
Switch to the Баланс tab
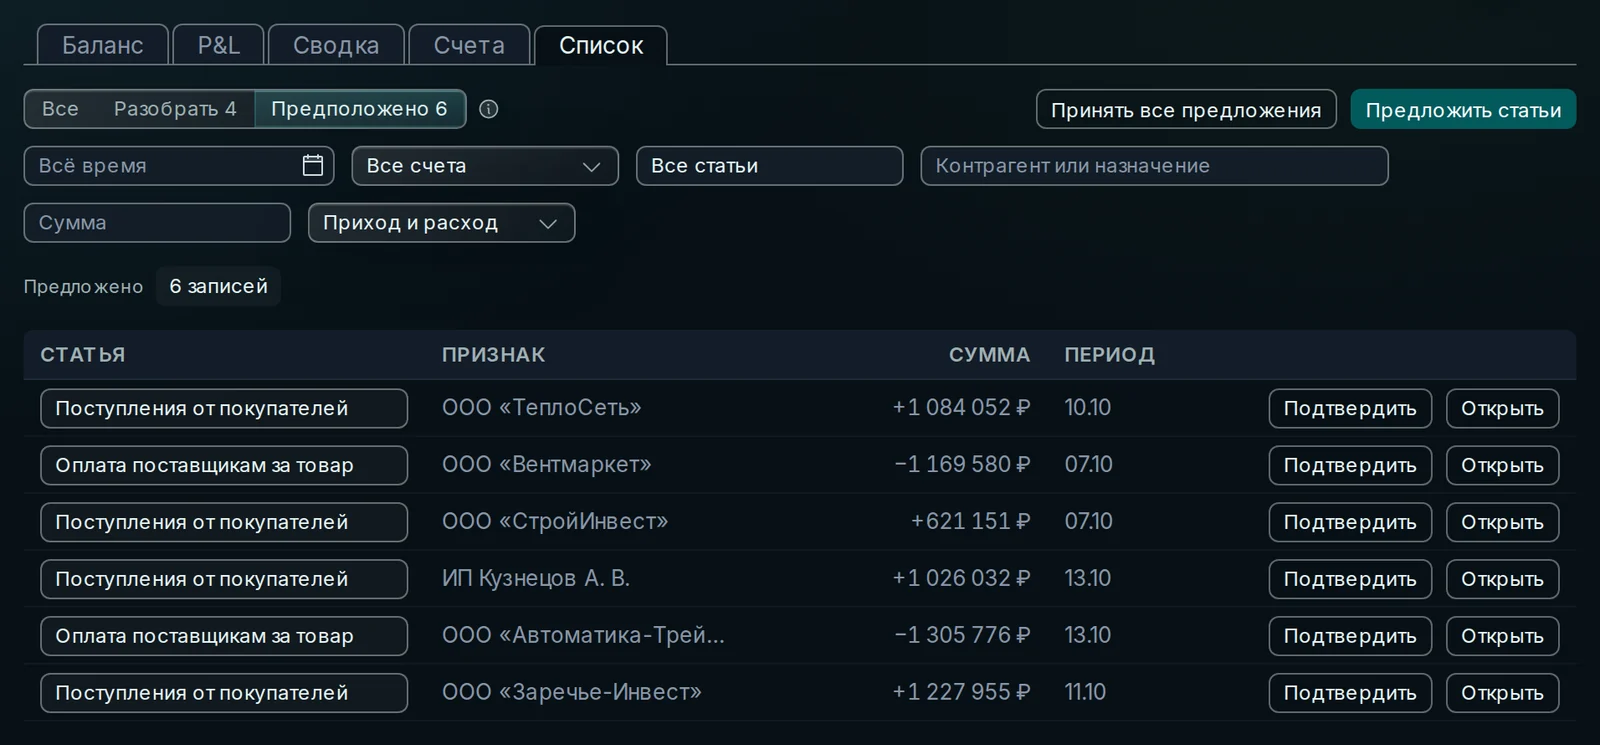coord(103,45)
